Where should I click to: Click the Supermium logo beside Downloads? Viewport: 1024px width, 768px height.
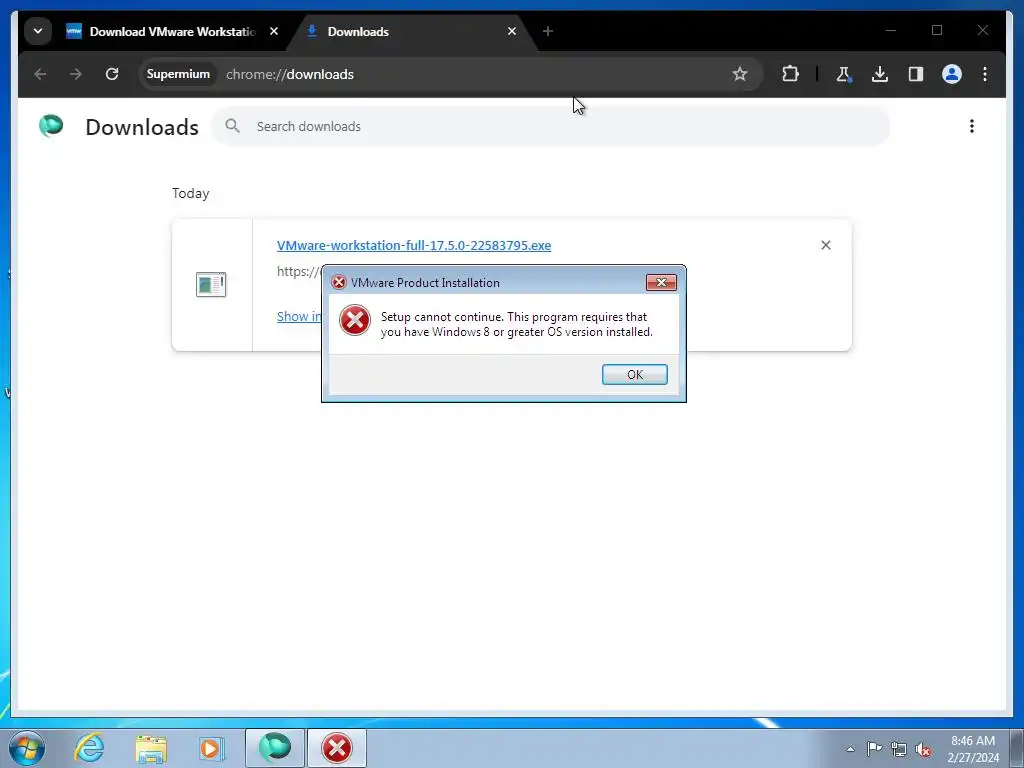point(51,125)
